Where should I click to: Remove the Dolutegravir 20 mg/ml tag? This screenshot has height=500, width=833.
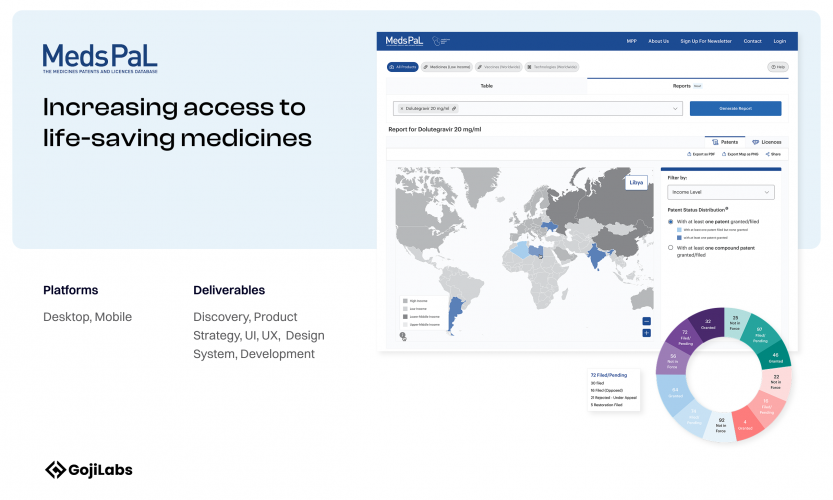point(402,108)
